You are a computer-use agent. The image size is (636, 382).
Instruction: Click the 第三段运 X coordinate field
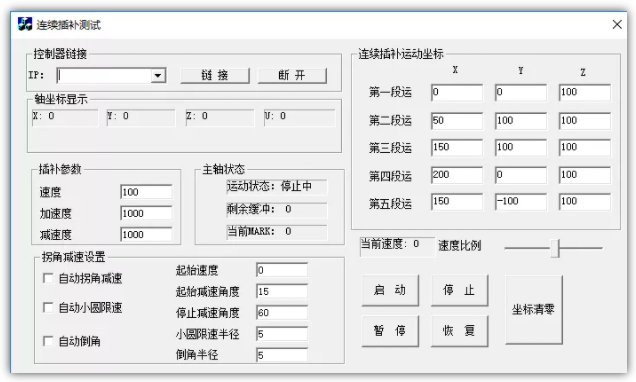457,148
